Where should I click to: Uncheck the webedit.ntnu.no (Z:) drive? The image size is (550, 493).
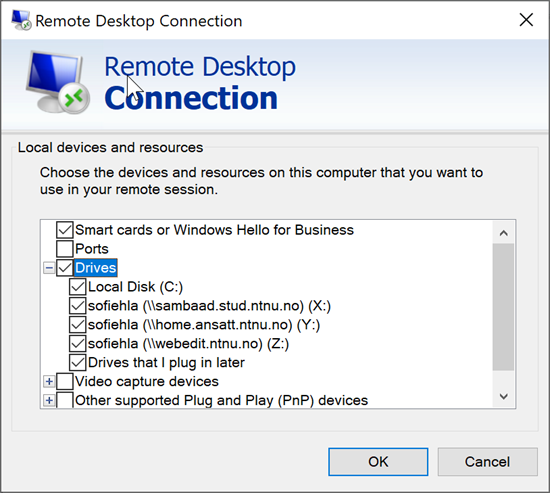[x=78, y=344]
